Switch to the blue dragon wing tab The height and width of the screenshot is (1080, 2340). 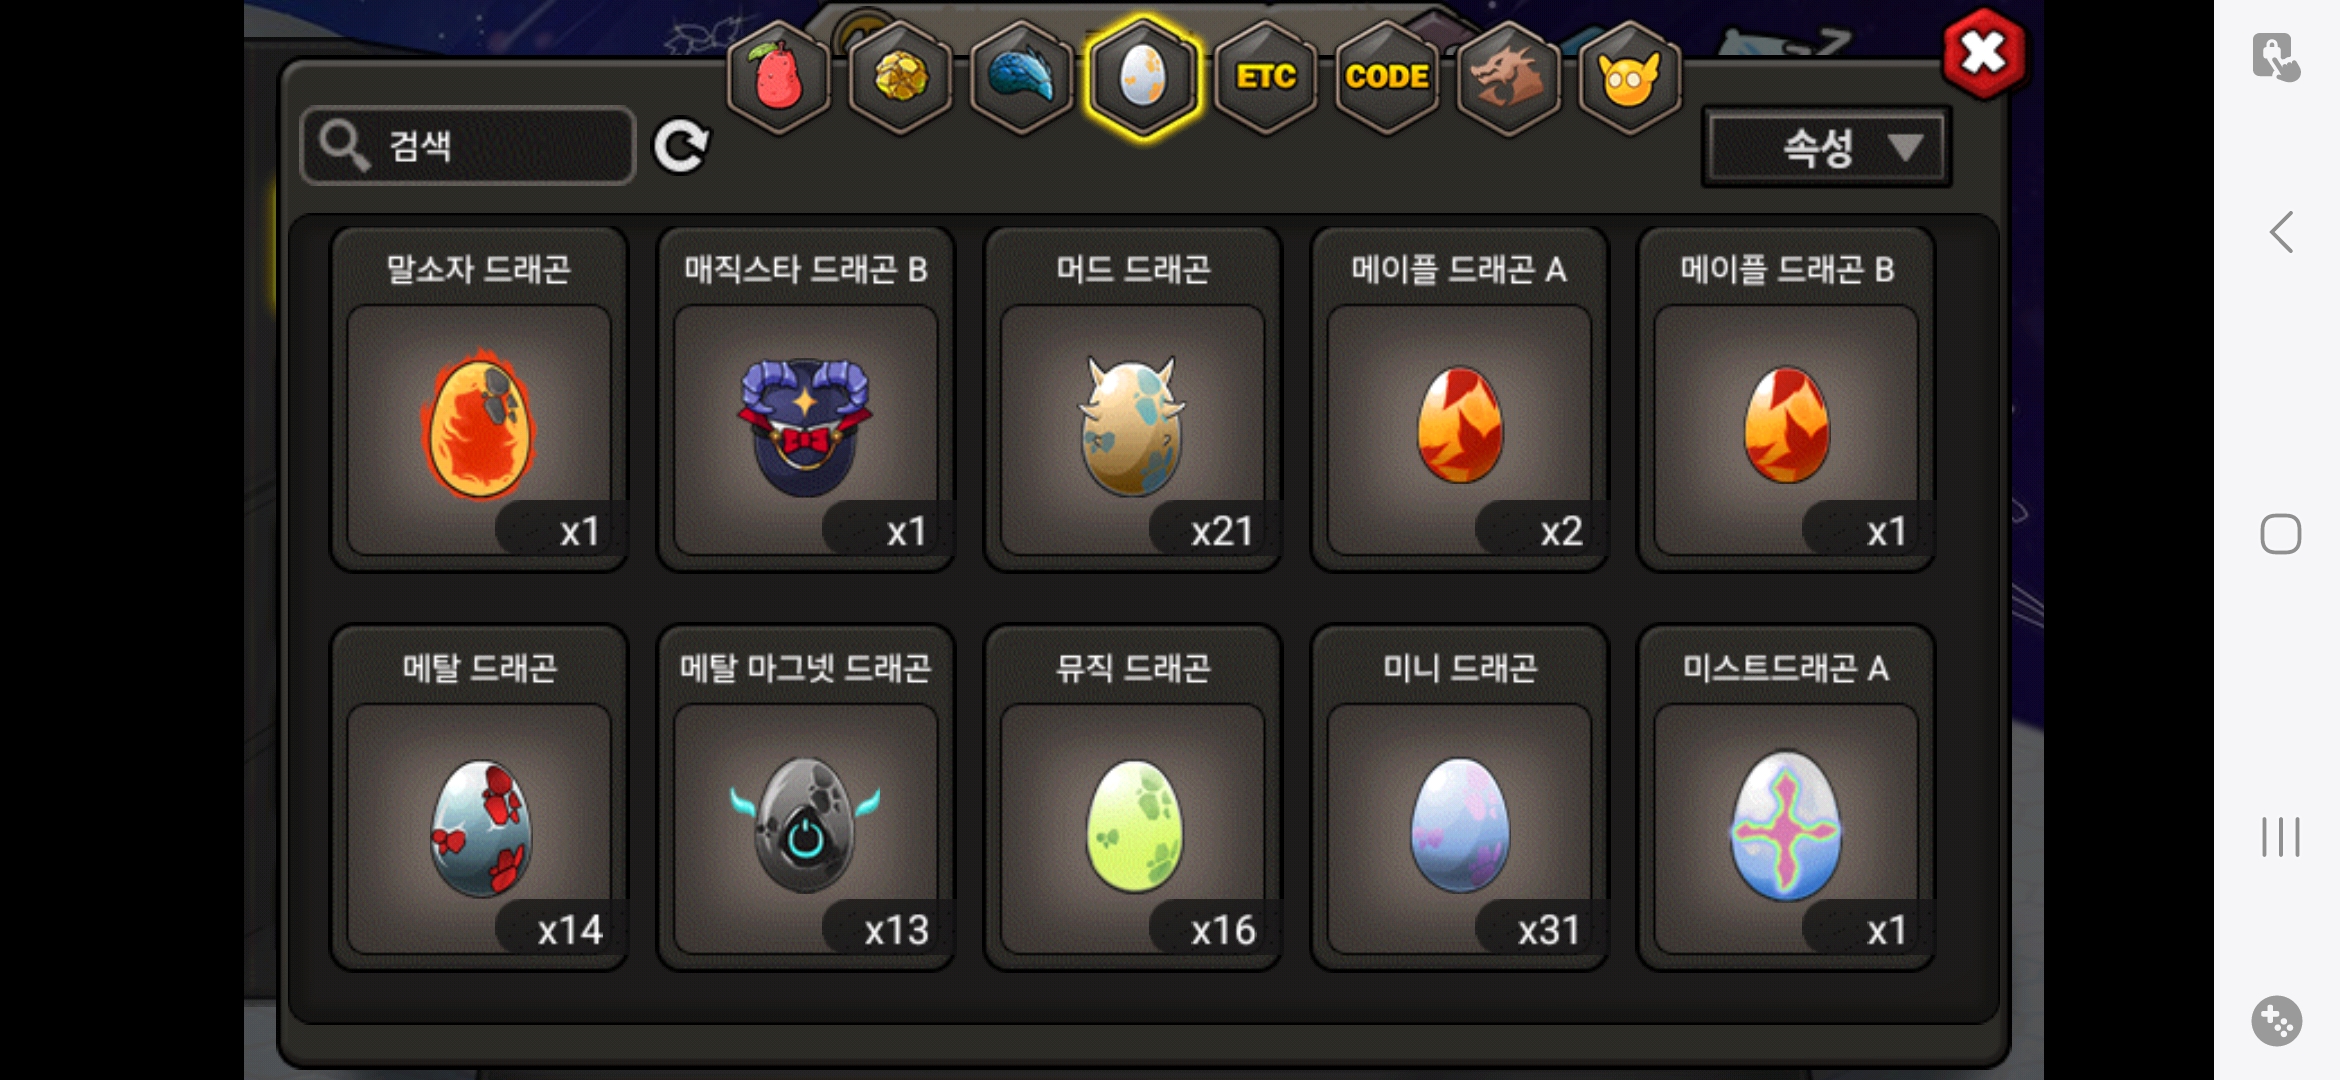[1021, 78]
